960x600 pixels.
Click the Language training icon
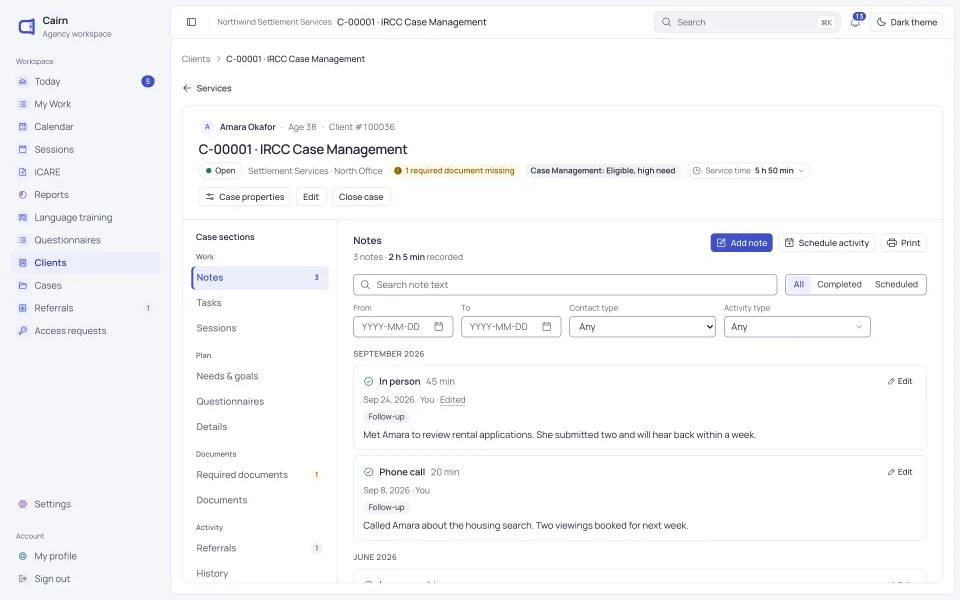tap(23, 217)
